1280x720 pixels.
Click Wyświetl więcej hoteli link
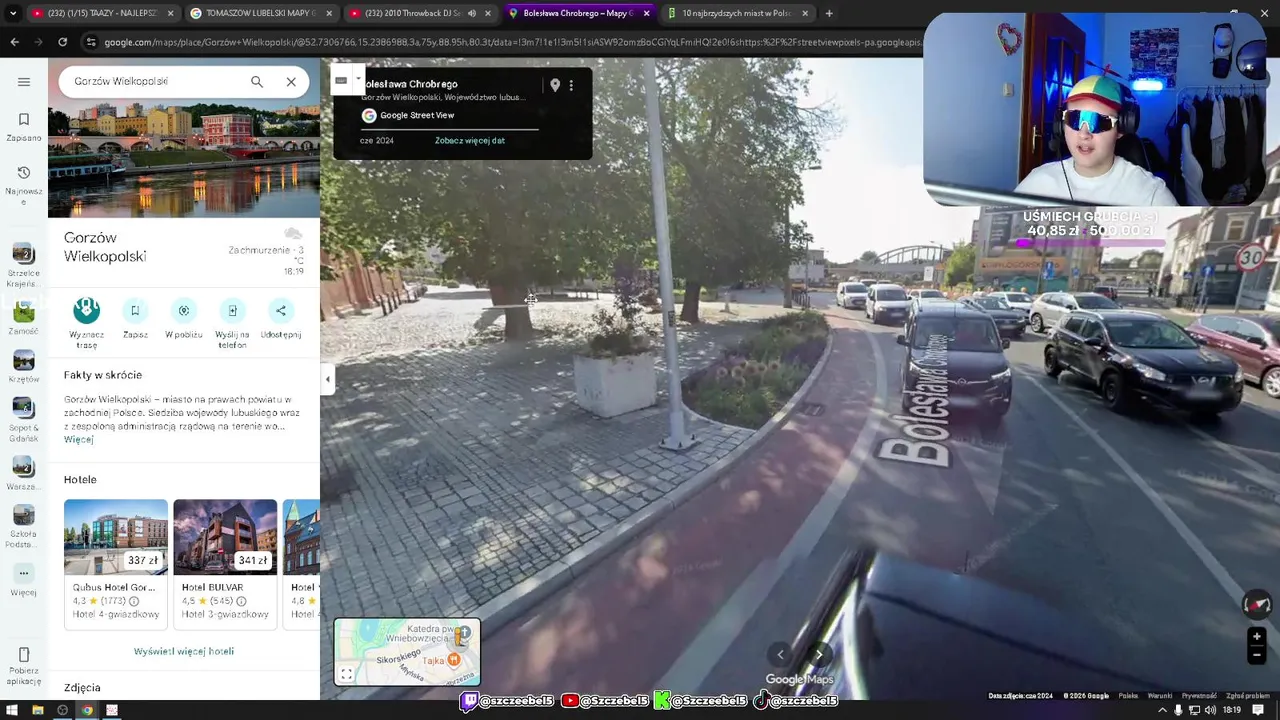coord(184,651)
